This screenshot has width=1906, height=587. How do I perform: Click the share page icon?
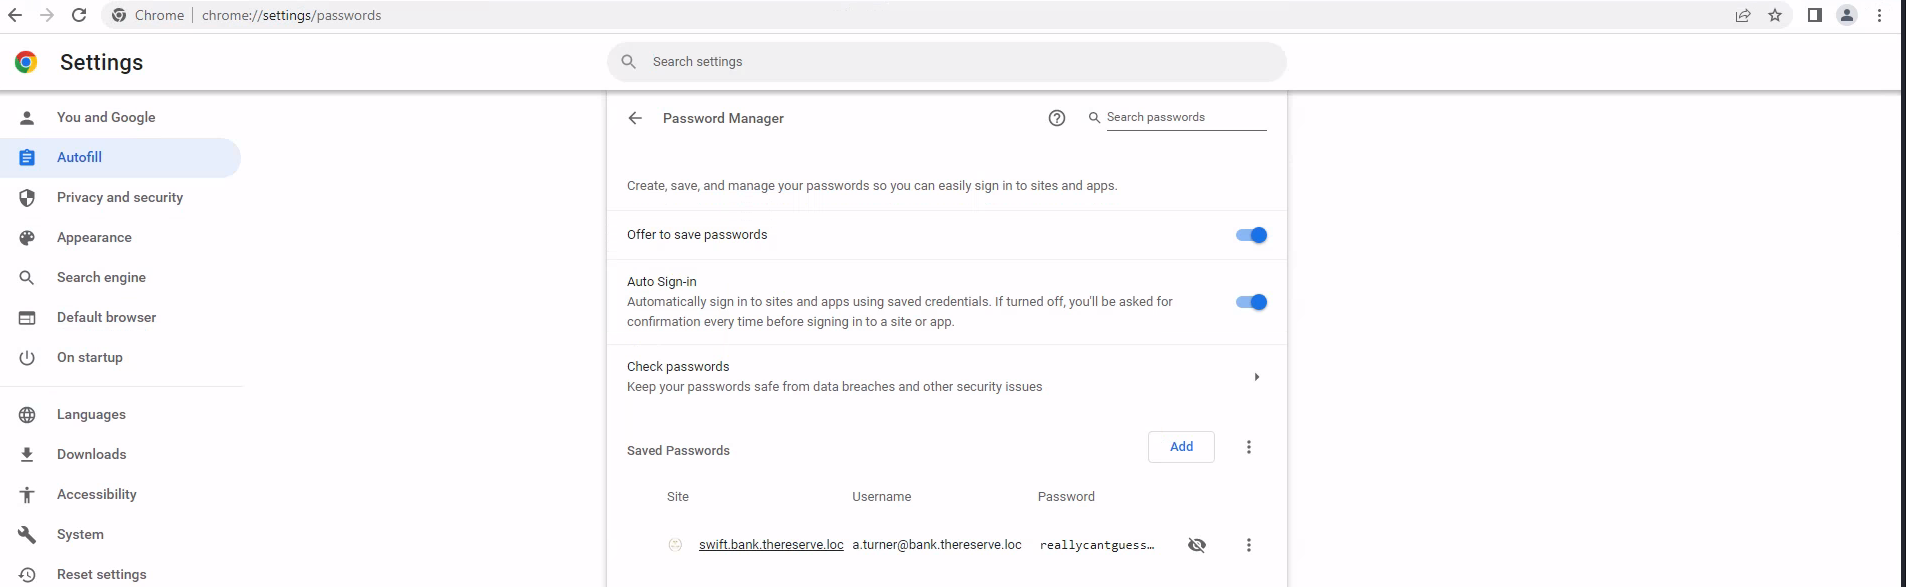1743,15
